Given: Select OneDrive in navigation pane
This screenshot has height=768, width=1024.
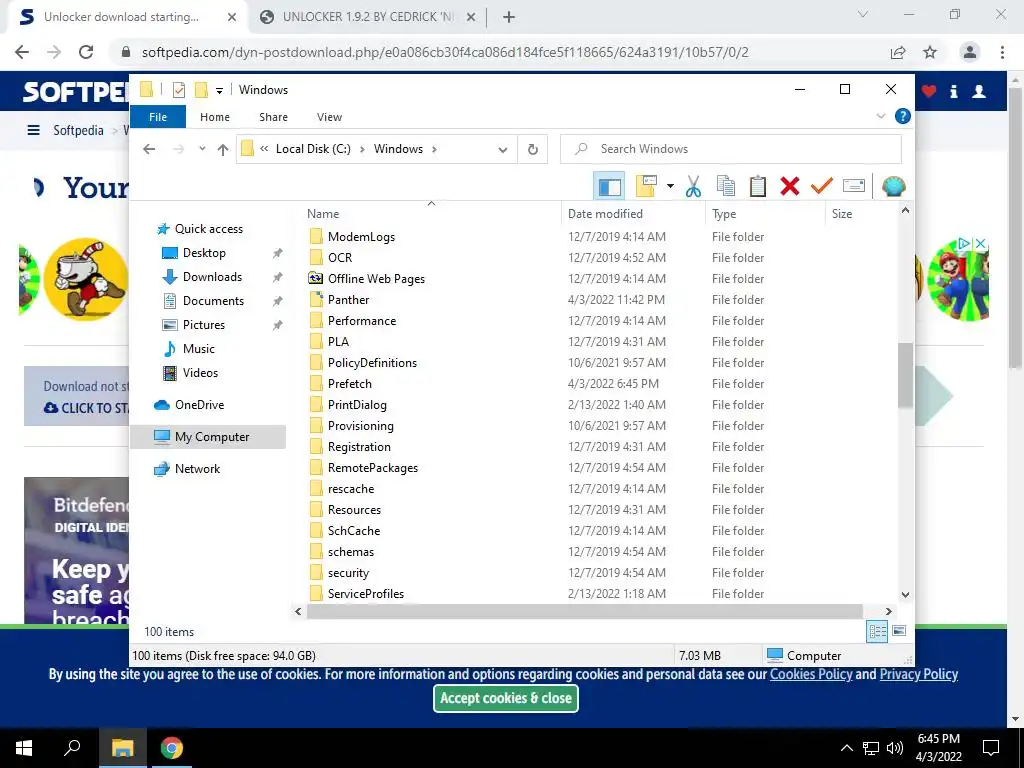Looking at the screenshot, I should [x=199, y=405].
